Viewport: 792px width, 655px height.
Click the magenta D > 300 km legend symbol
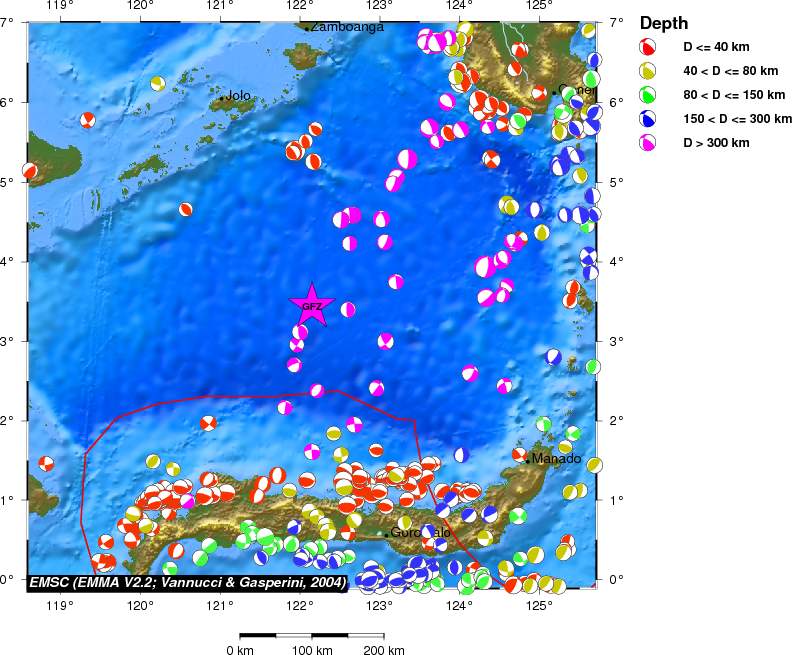649,143
